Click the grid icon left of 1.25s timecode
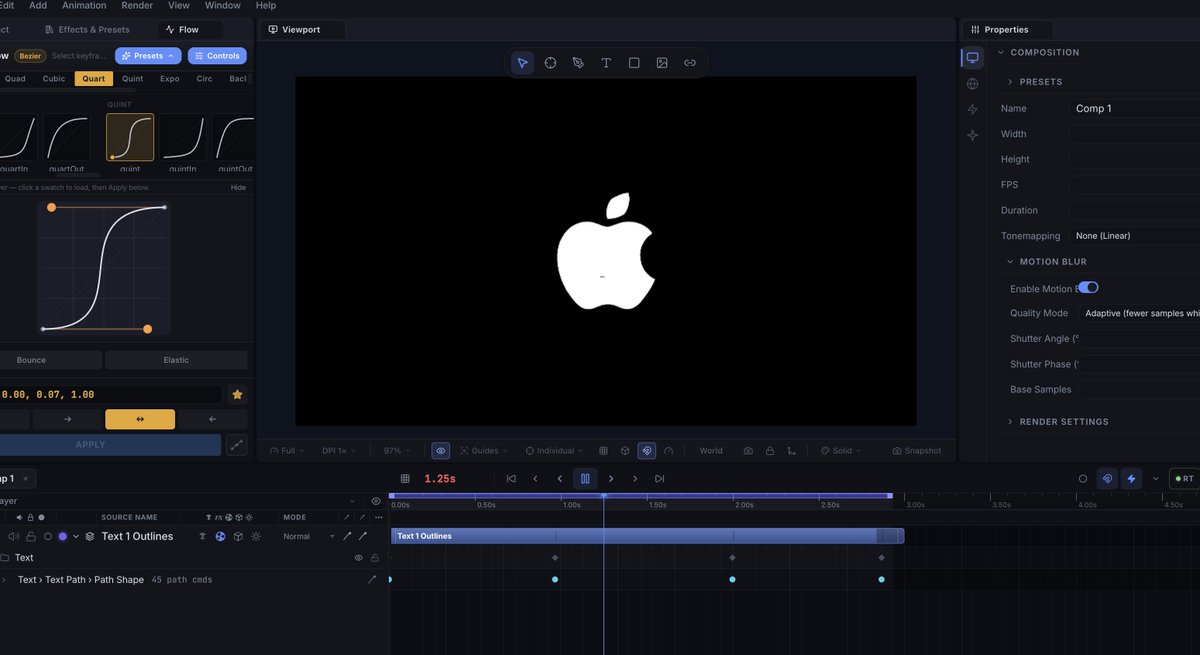 pos(405,479)
